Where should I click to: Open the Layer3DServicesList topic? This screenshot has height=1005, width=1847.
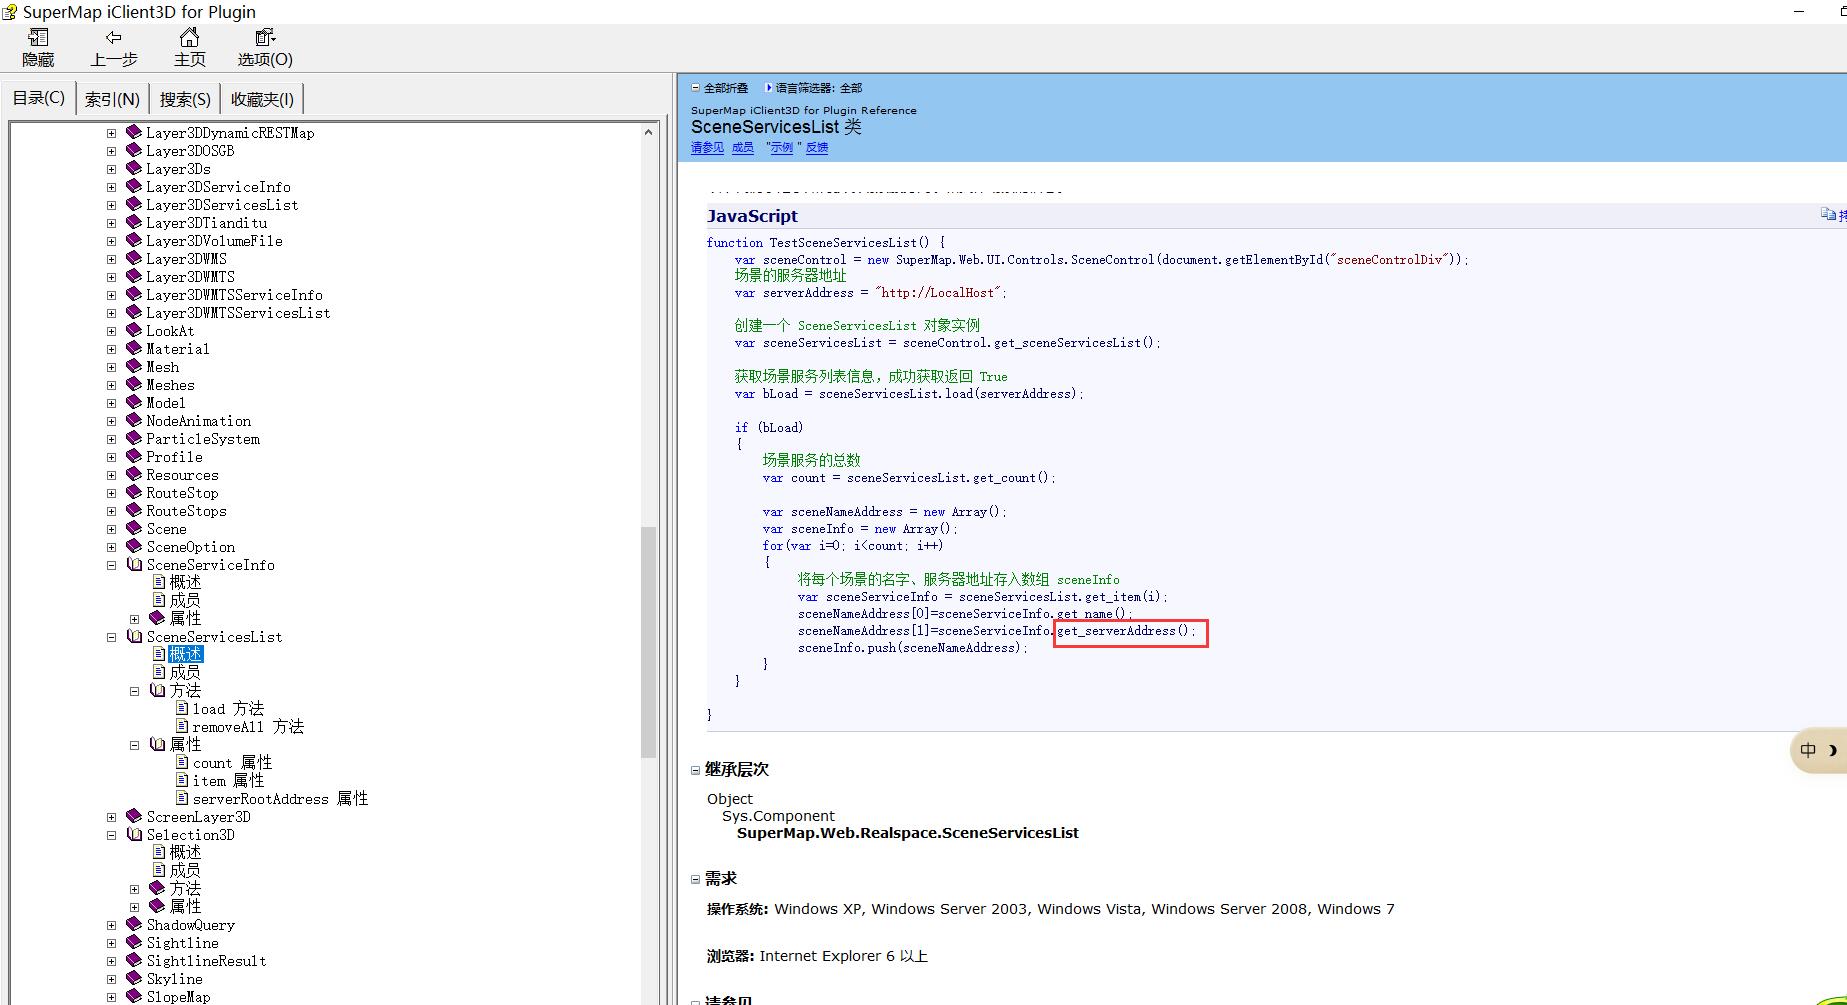pos(222,205)
